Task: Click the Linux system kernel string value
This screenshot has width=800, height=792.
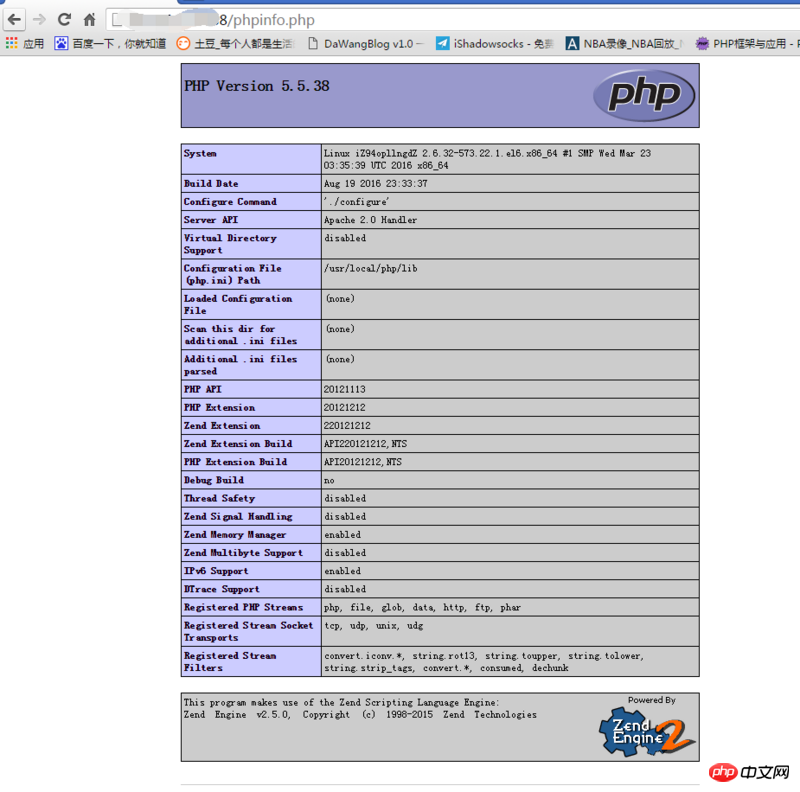Action: tap(487, 159)
